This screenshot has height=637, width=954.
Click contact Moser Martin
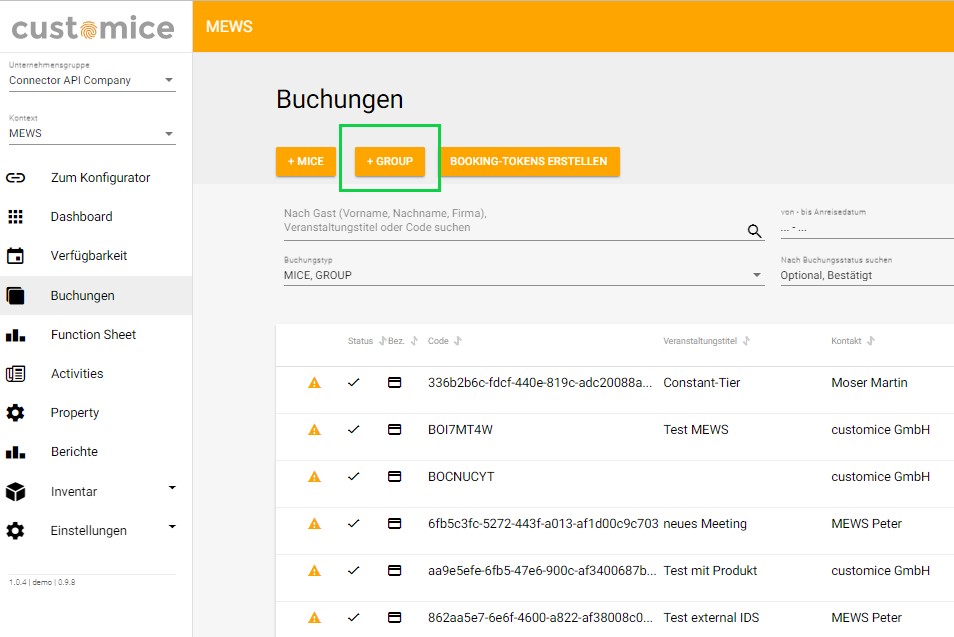[x=869, y=383]
